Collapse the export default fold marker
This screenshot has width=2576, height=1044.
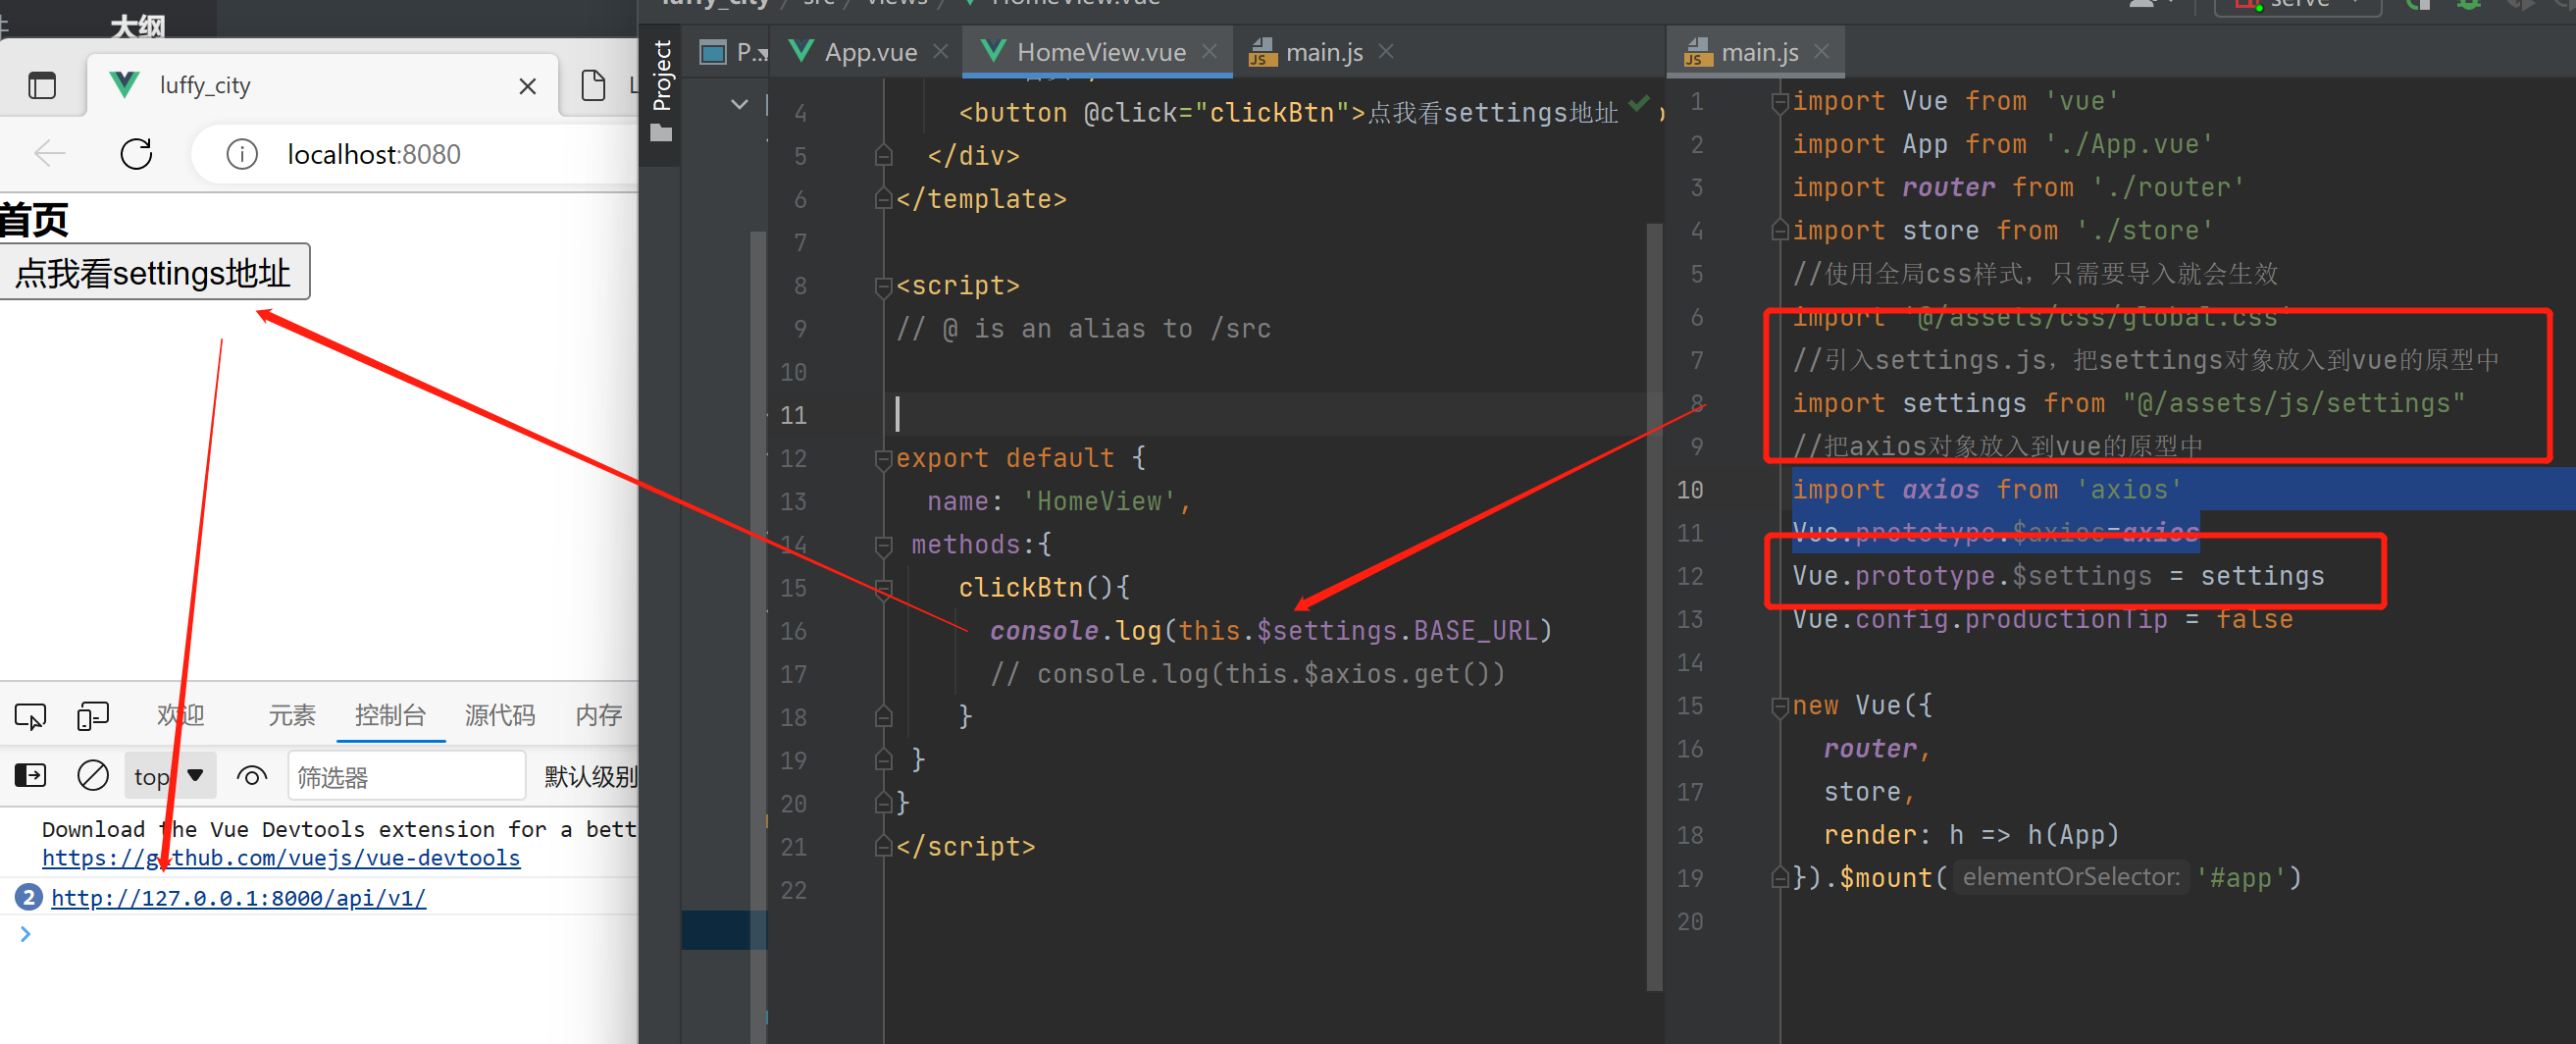click(883, 459)
